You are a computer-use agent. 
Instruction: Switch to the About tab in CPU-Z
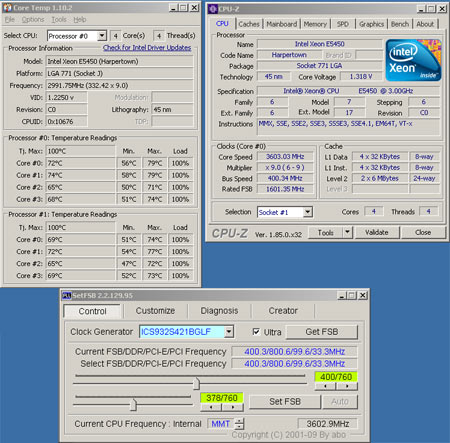pos(425,24)
